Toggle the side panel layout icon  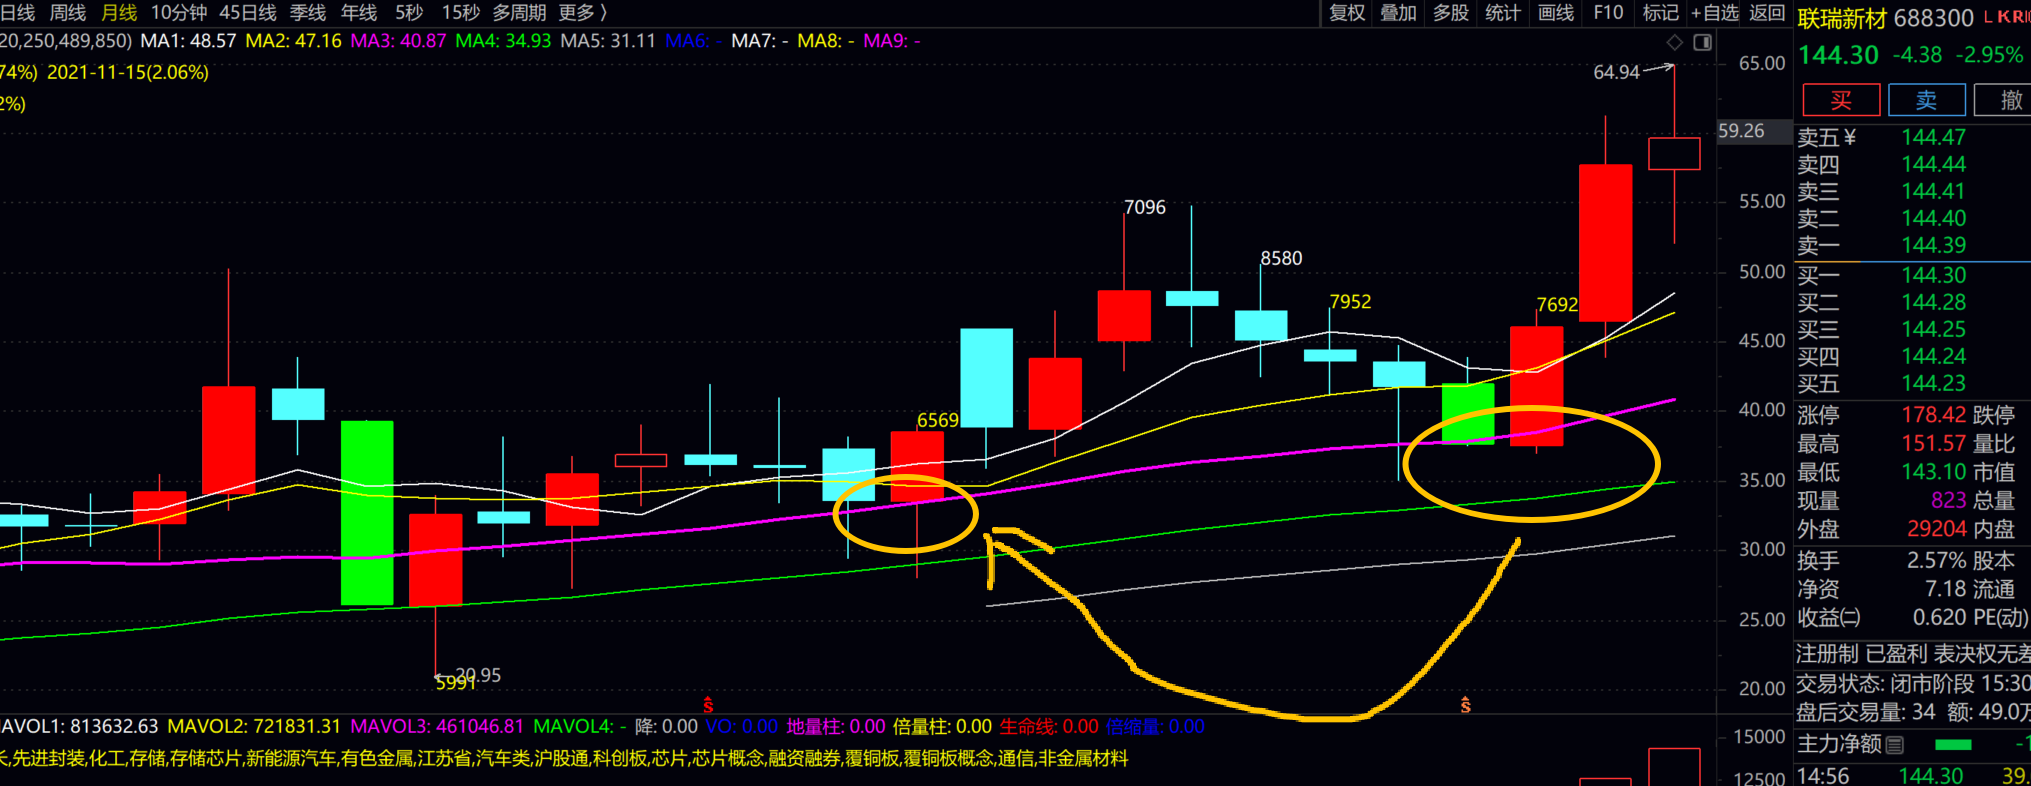(x=1702, y=42)
